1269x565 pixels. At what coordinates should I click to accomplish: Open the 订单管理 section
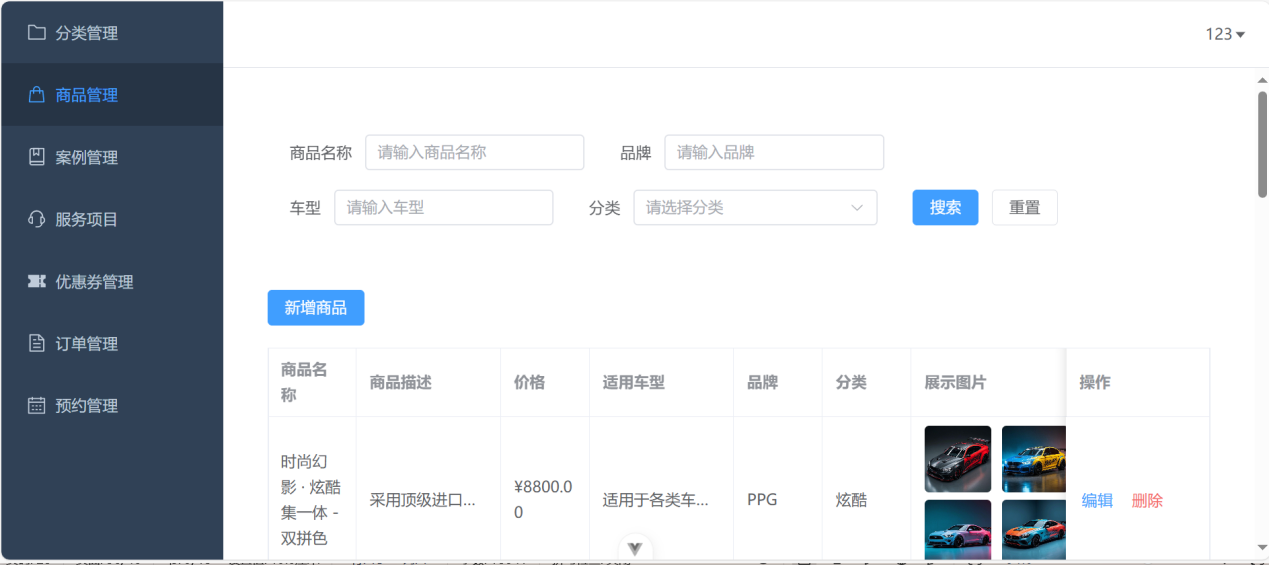112,344
